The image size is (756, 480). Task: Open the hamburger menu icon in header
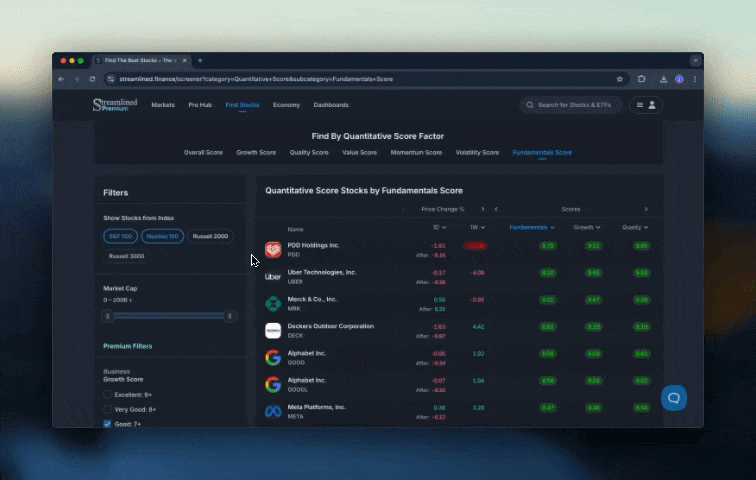click(640, 105)
